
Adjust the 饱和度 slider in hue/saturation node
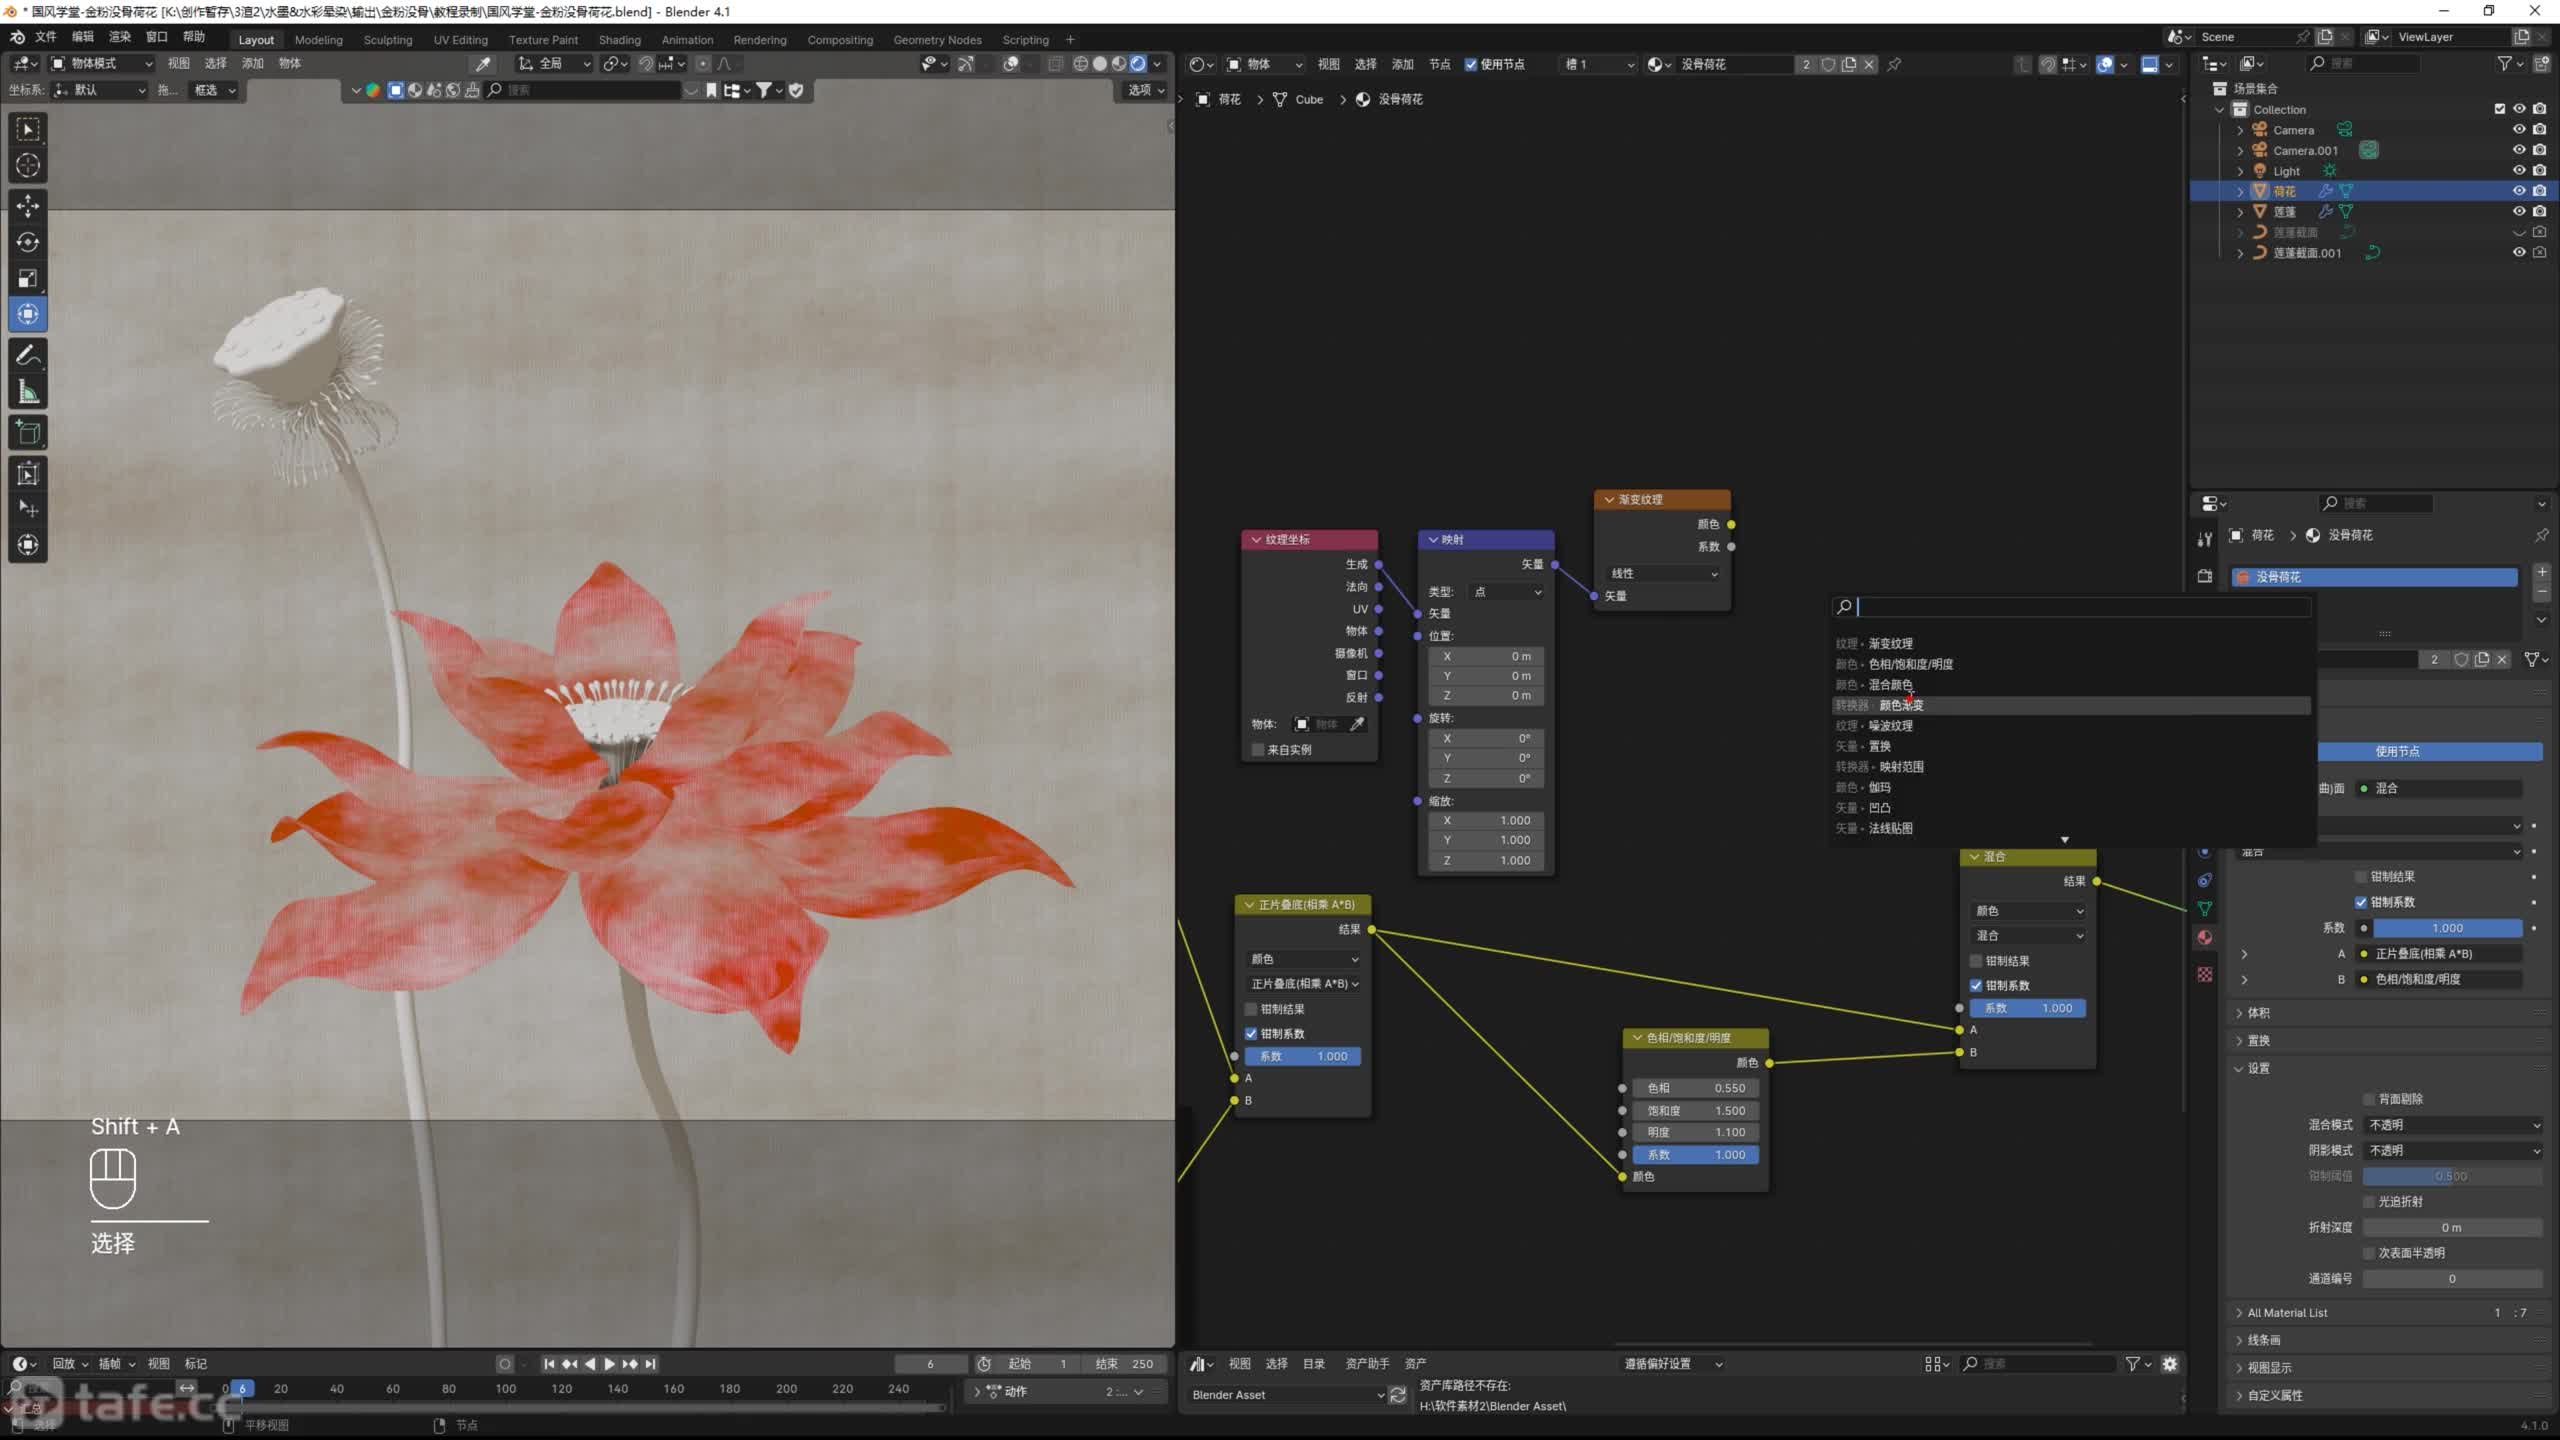pyautogui.click(x=1695, y=1110)
